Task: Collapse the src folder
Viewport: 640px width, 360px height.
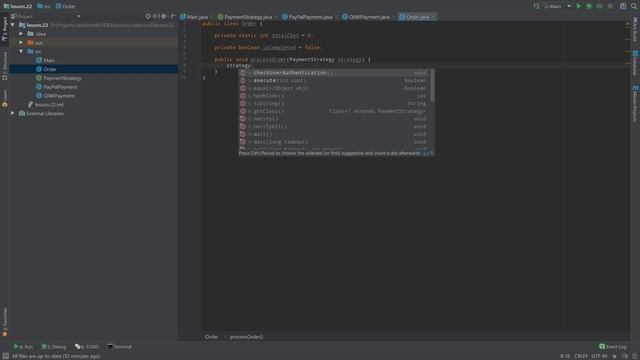Action: pyautogui.click(x=21, y=51)
